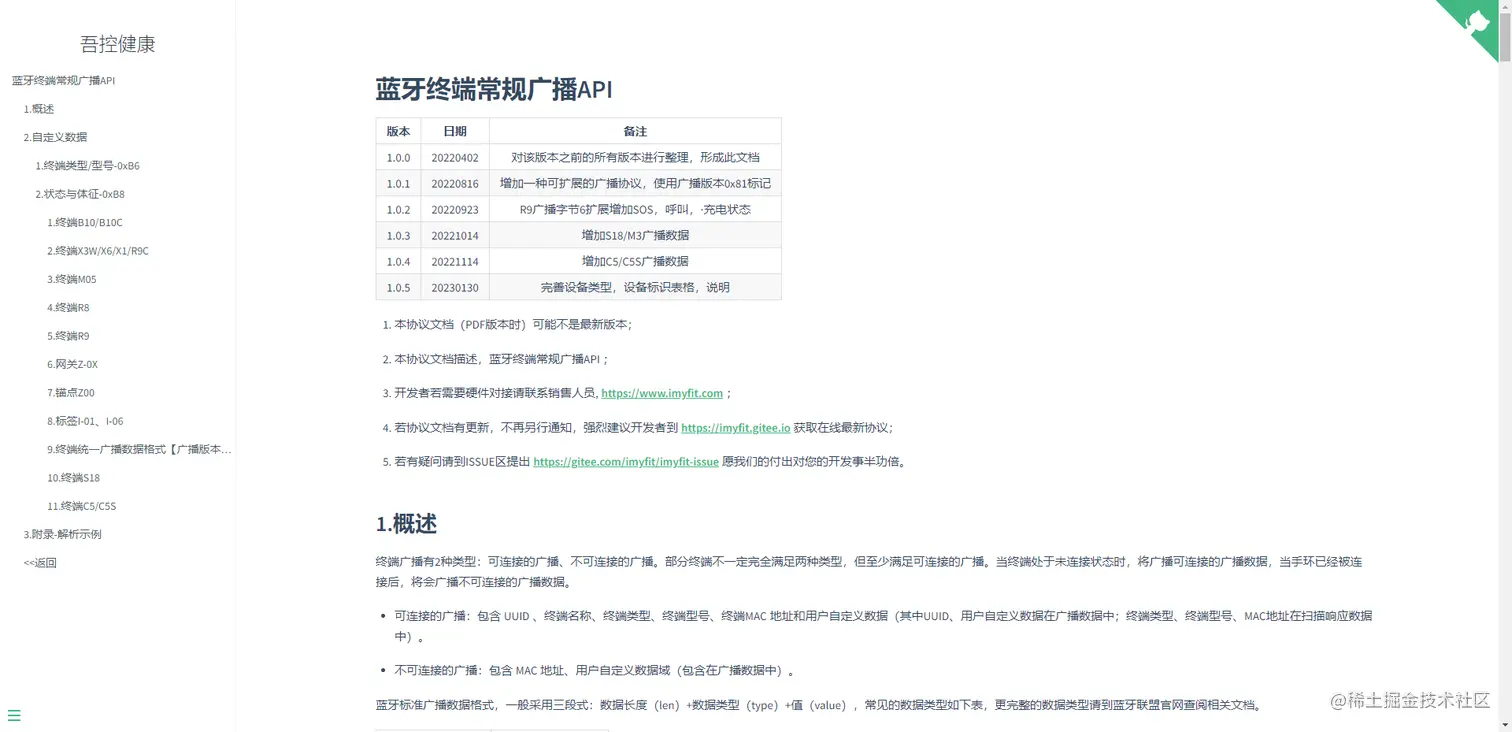The height and width of the screenshot is (732, 1512).
Task: Click the 备注 table column header
Action: click(635, 131)
